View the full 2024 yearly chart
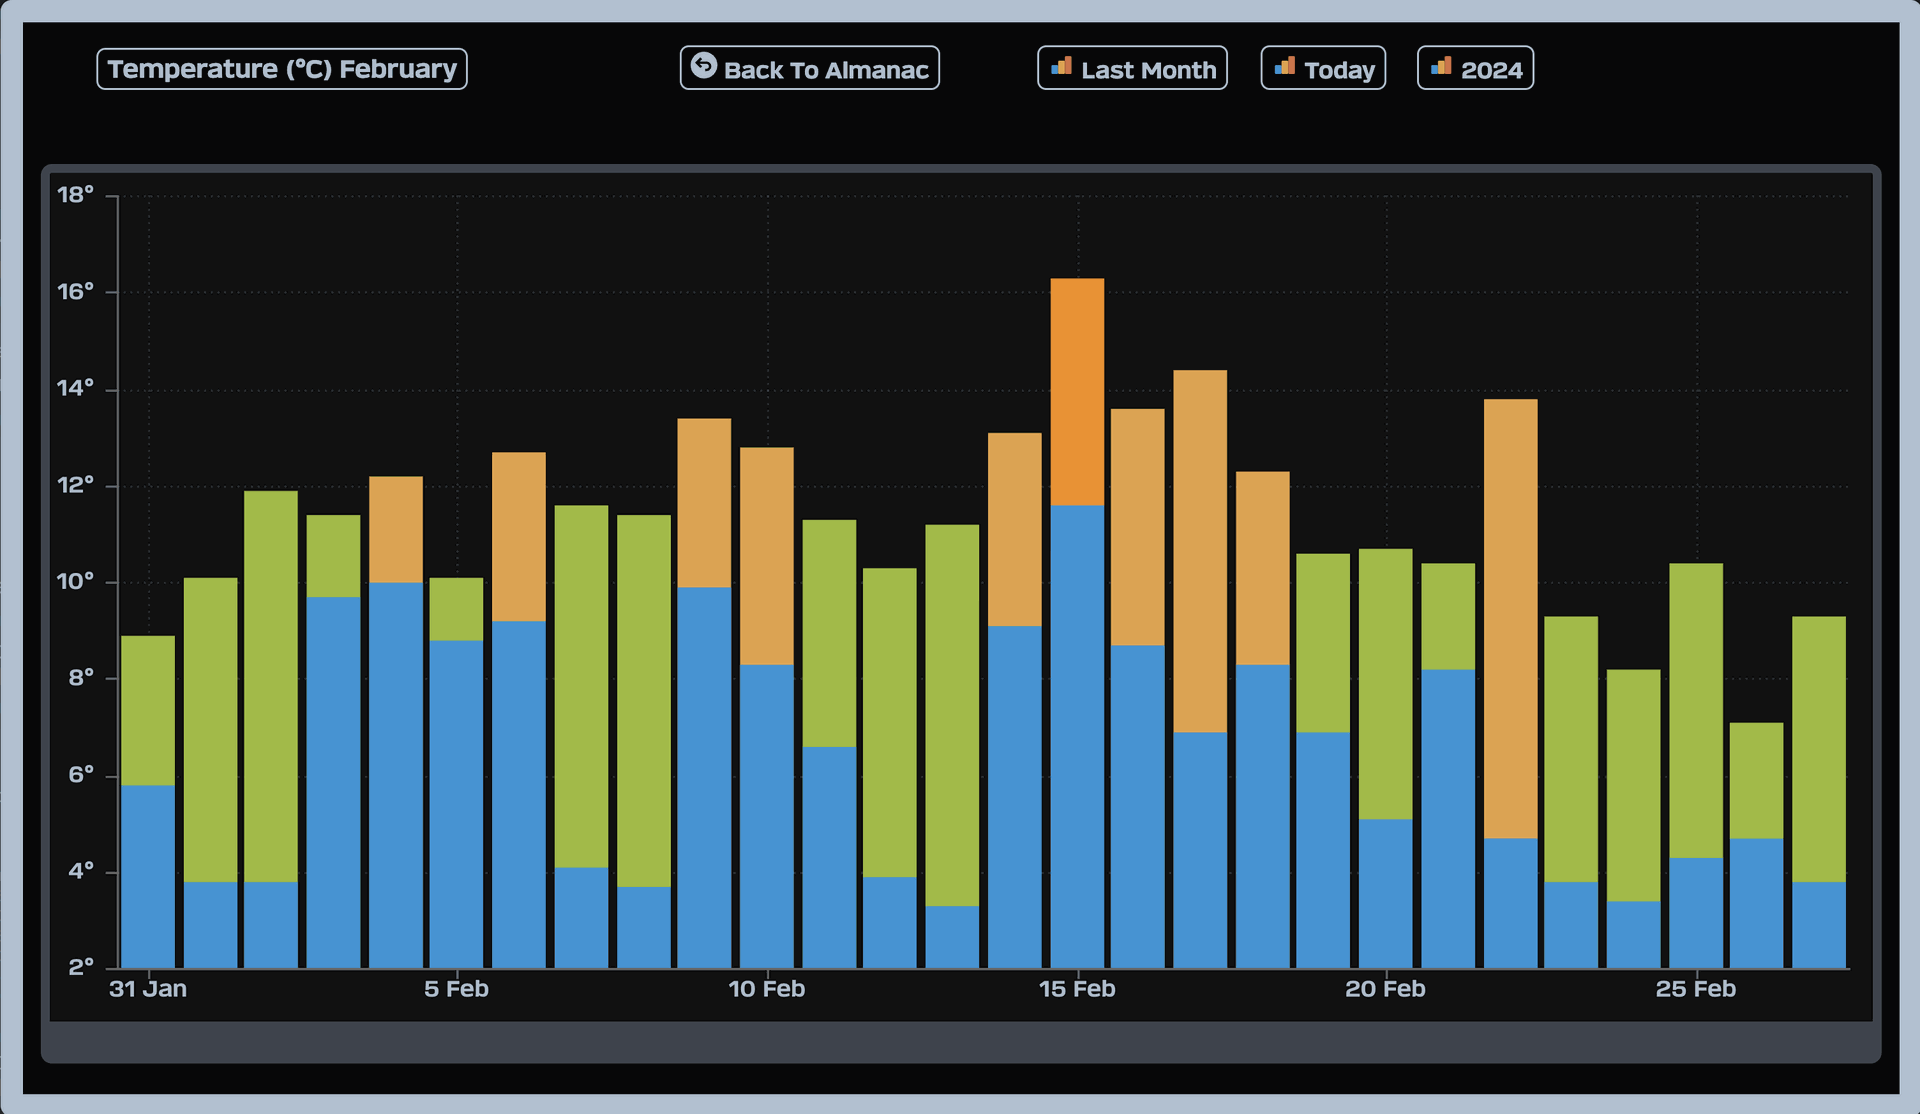The height and width of the screenshot is (1114, 1920). pyautogui.click(x=1475, y=69)
